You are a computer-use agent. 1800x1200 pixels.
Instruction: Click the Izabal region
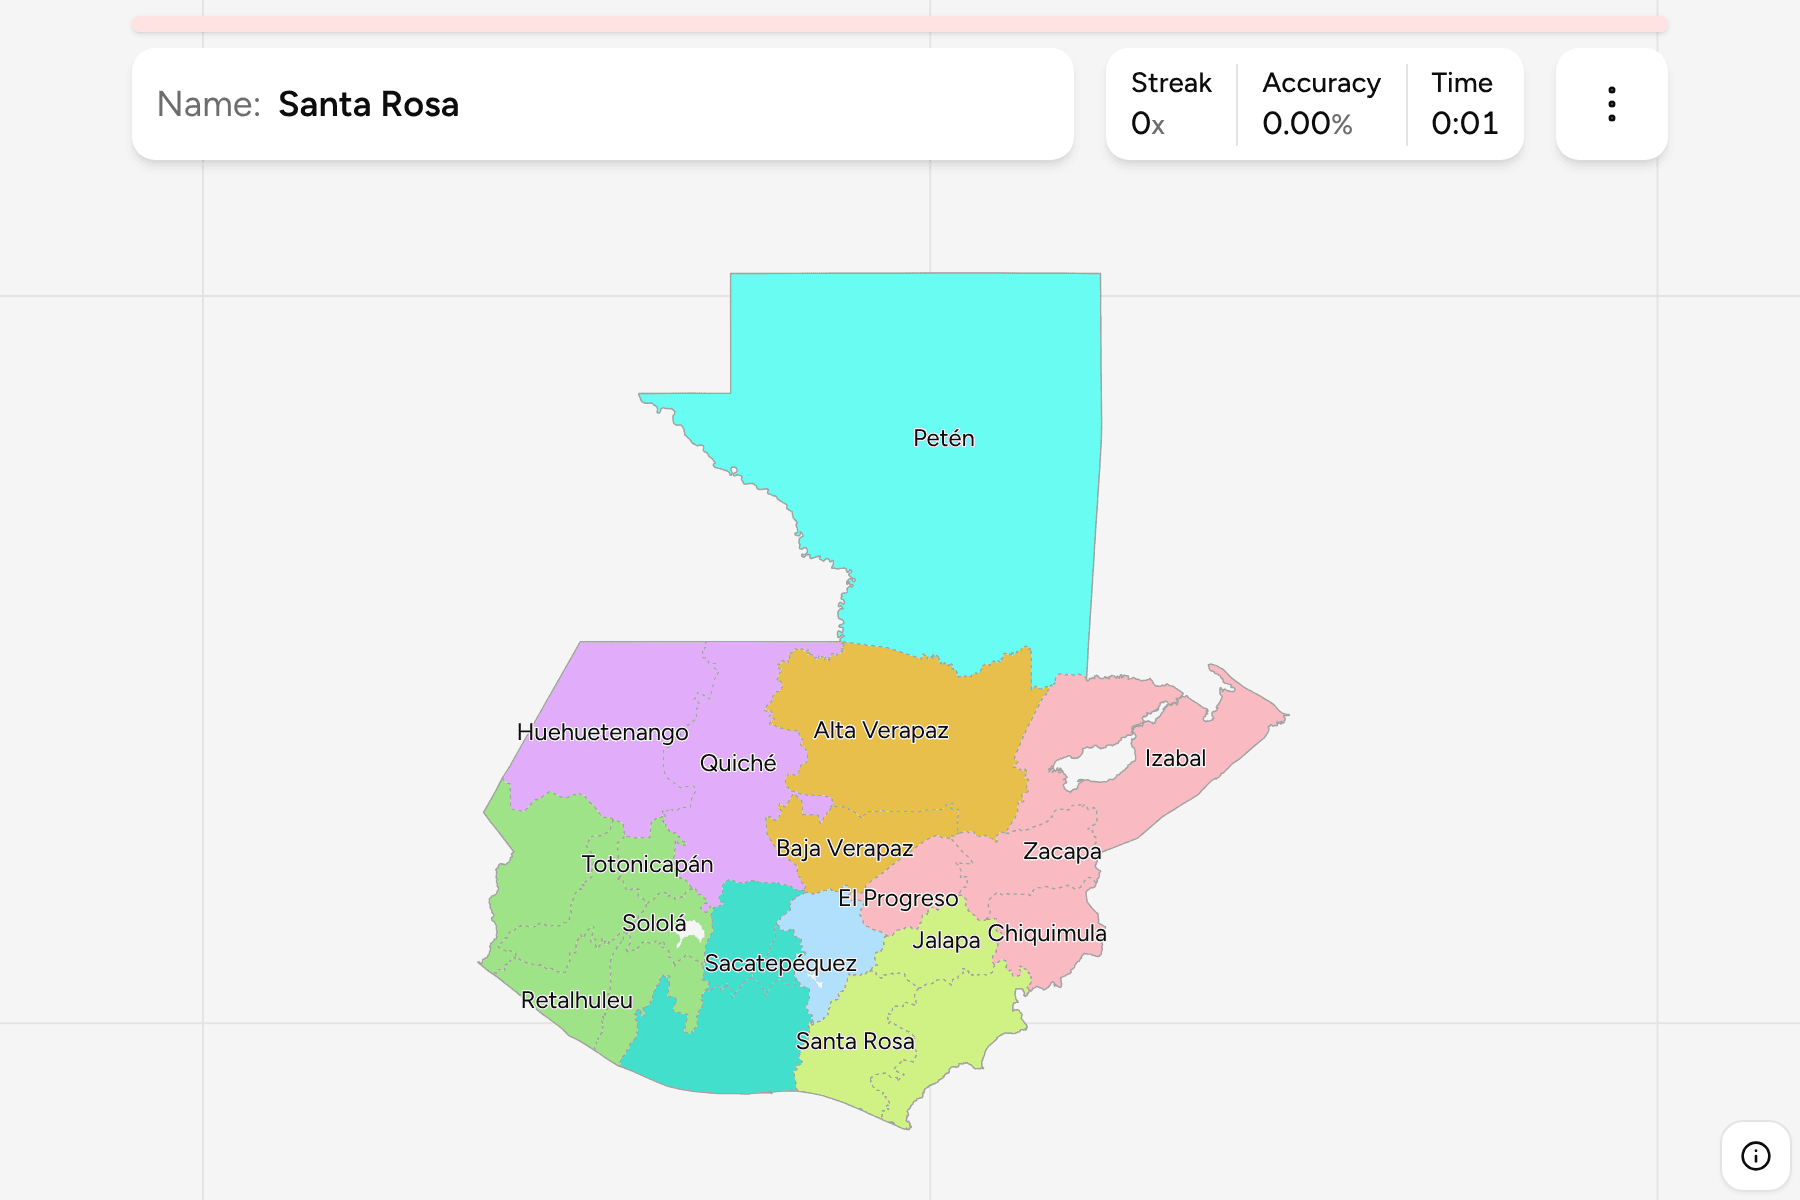[x=1175, y=758]
